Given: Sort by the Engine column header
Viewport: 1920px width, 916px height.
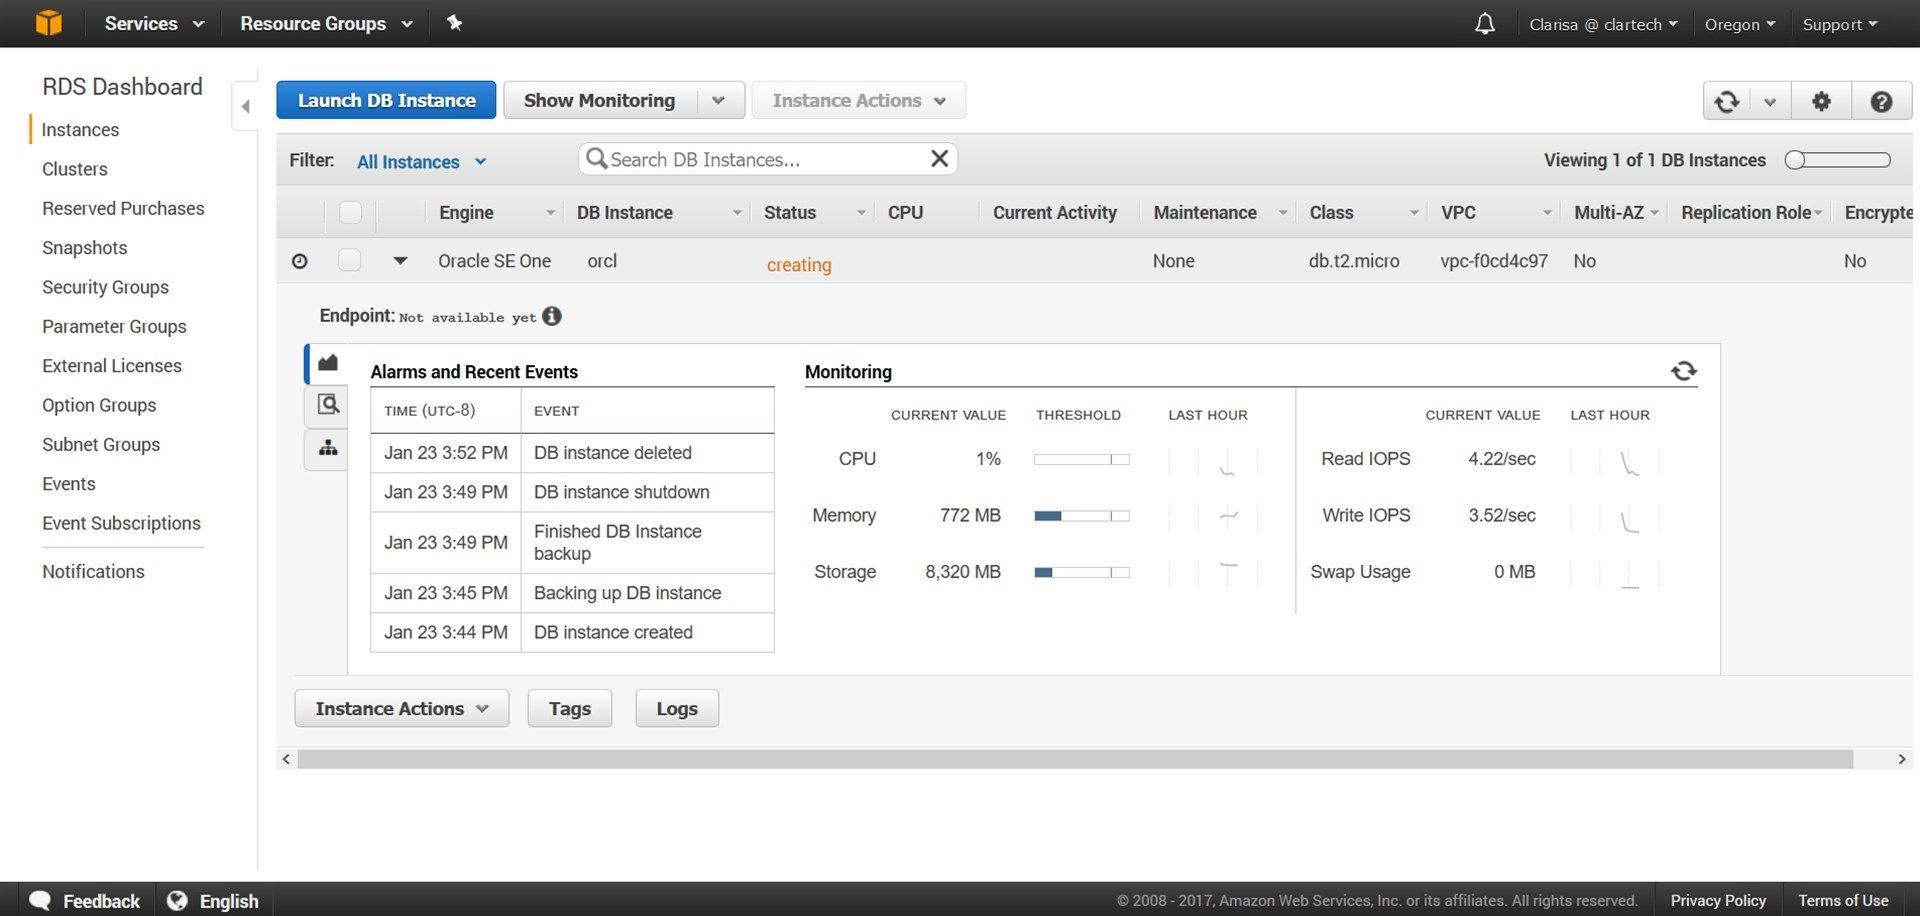Looking at the screenshot, I should 495,212.
